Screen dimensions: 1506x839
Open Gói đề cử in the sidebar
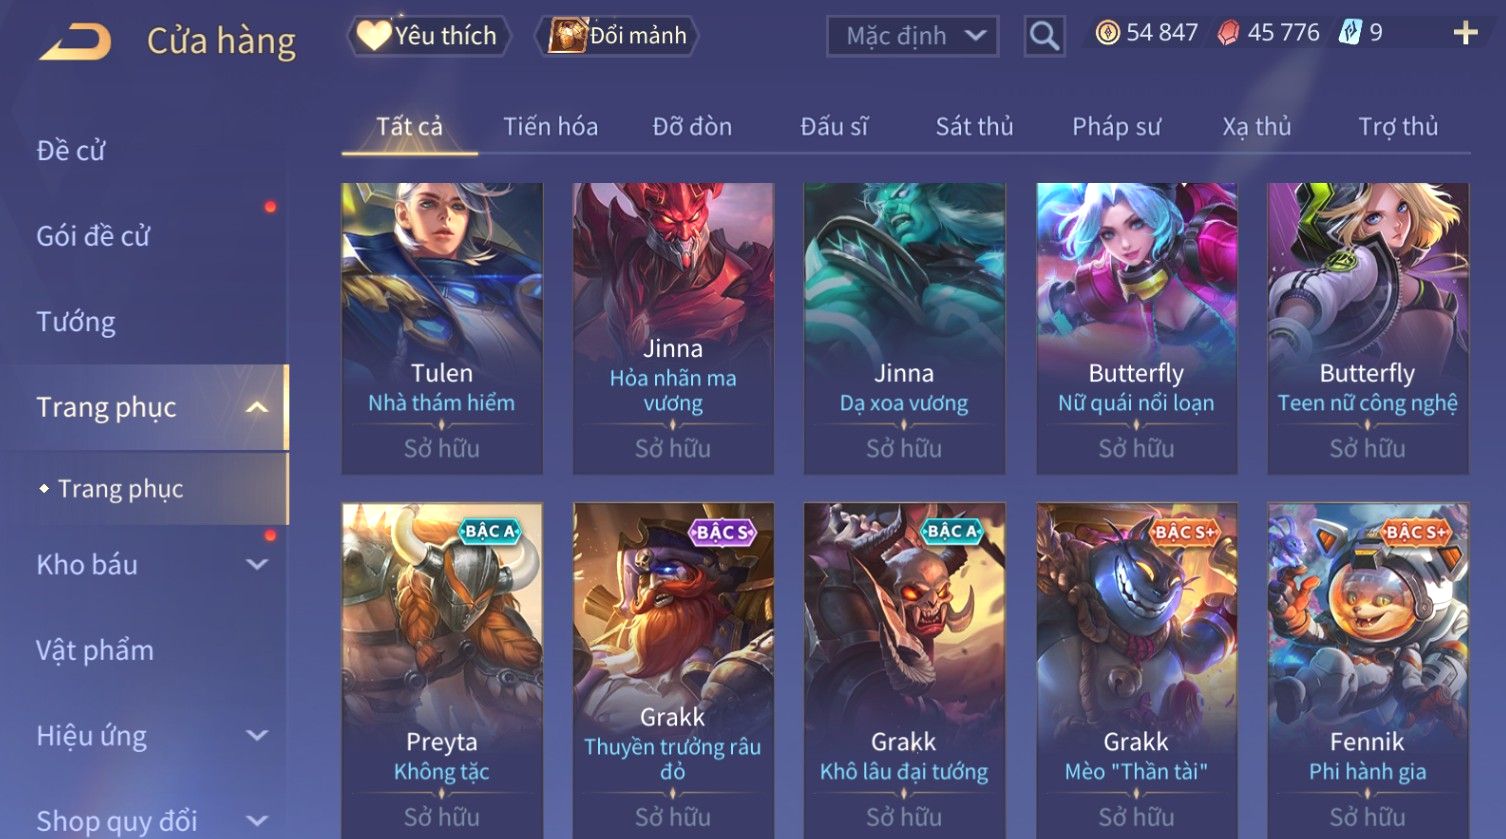tap(93, 236)
